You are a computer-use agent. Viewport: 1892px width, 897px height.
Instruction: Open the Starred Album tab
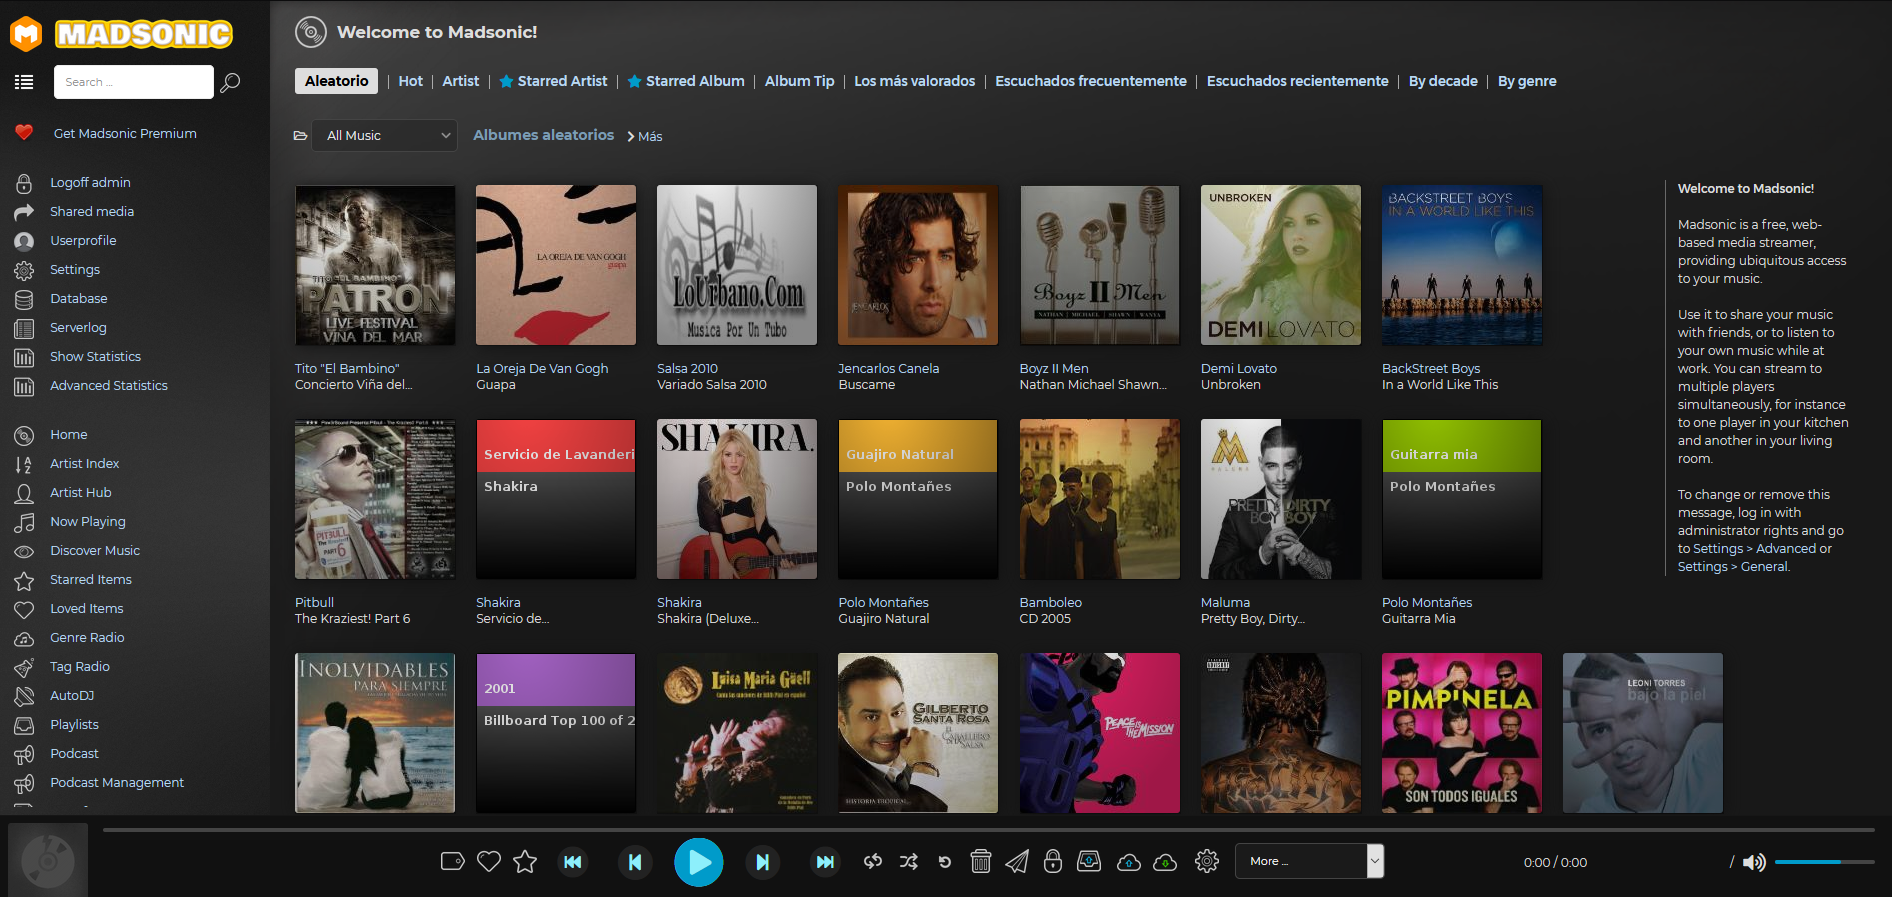[x=686, y=81]
